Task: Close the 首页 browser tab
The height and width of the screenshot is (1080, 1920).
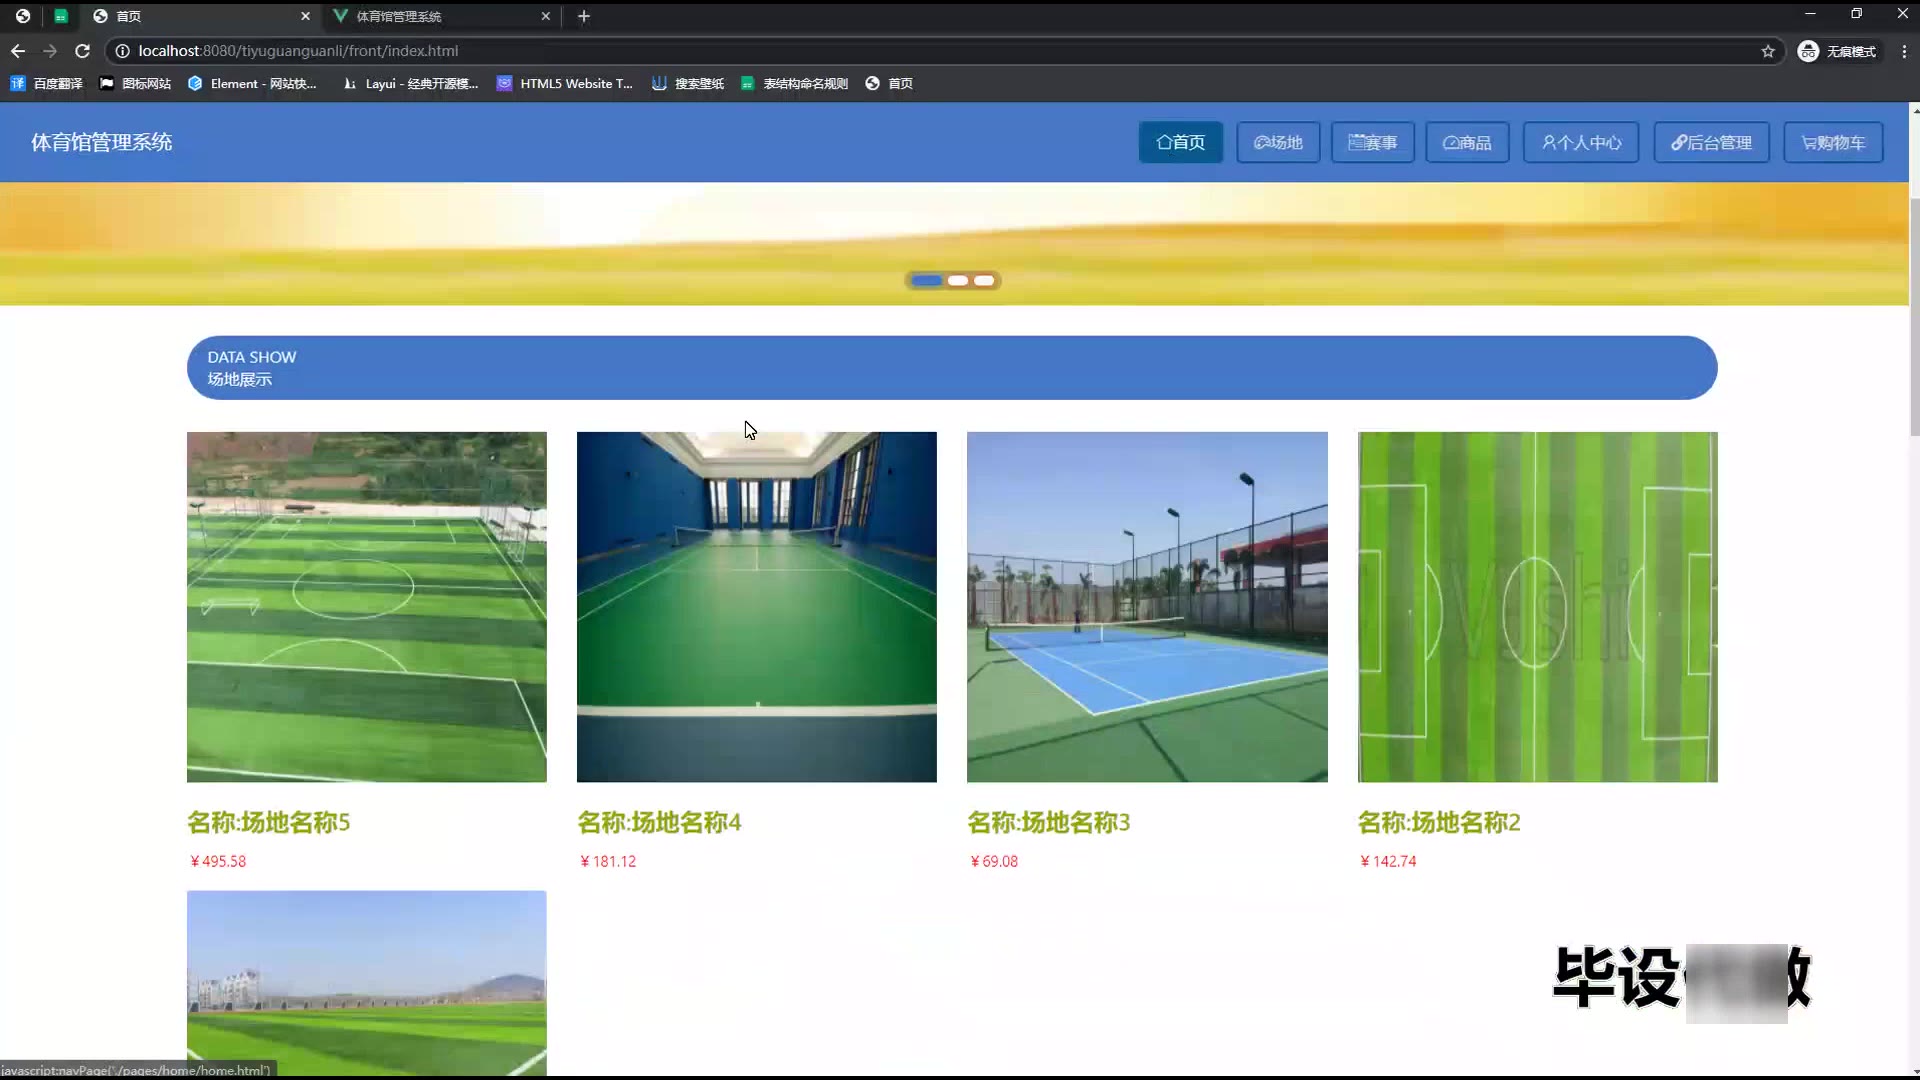Action: click(x=305, y=16)
